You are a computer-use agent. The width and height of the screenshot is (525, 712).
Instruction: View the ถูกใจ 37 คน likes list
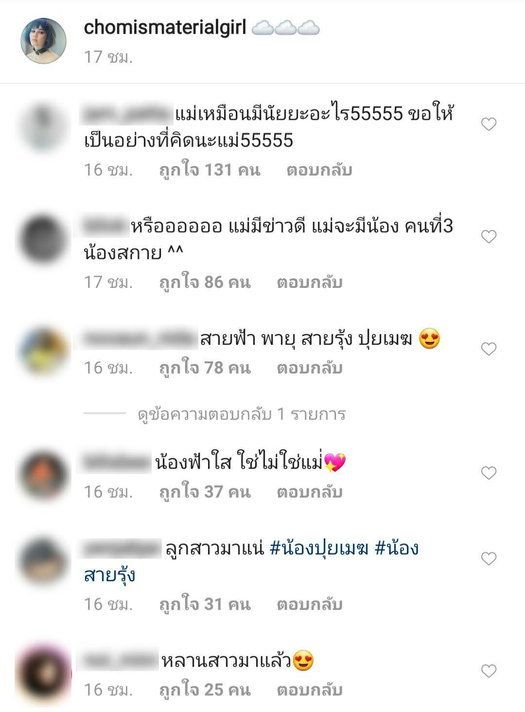pos(205,491)
